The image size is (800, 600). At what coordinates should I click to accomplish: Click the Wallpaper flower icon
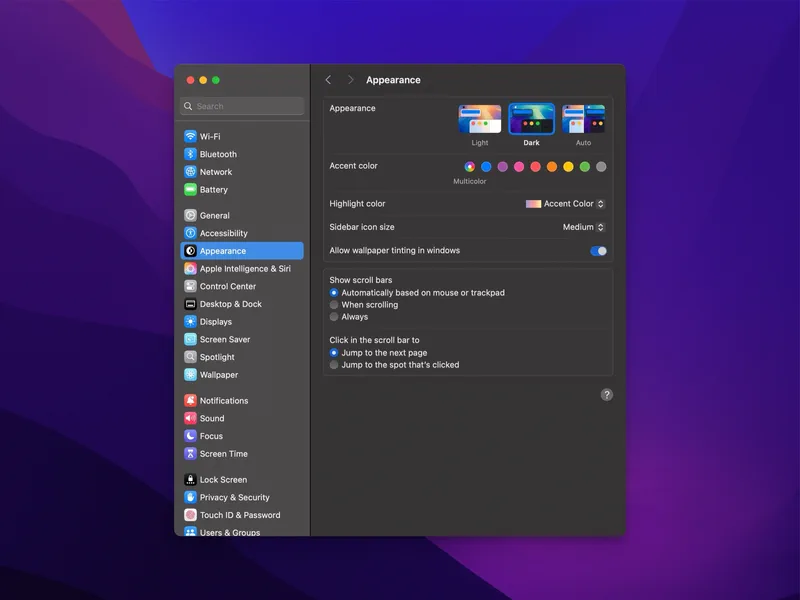coord(190,374)
